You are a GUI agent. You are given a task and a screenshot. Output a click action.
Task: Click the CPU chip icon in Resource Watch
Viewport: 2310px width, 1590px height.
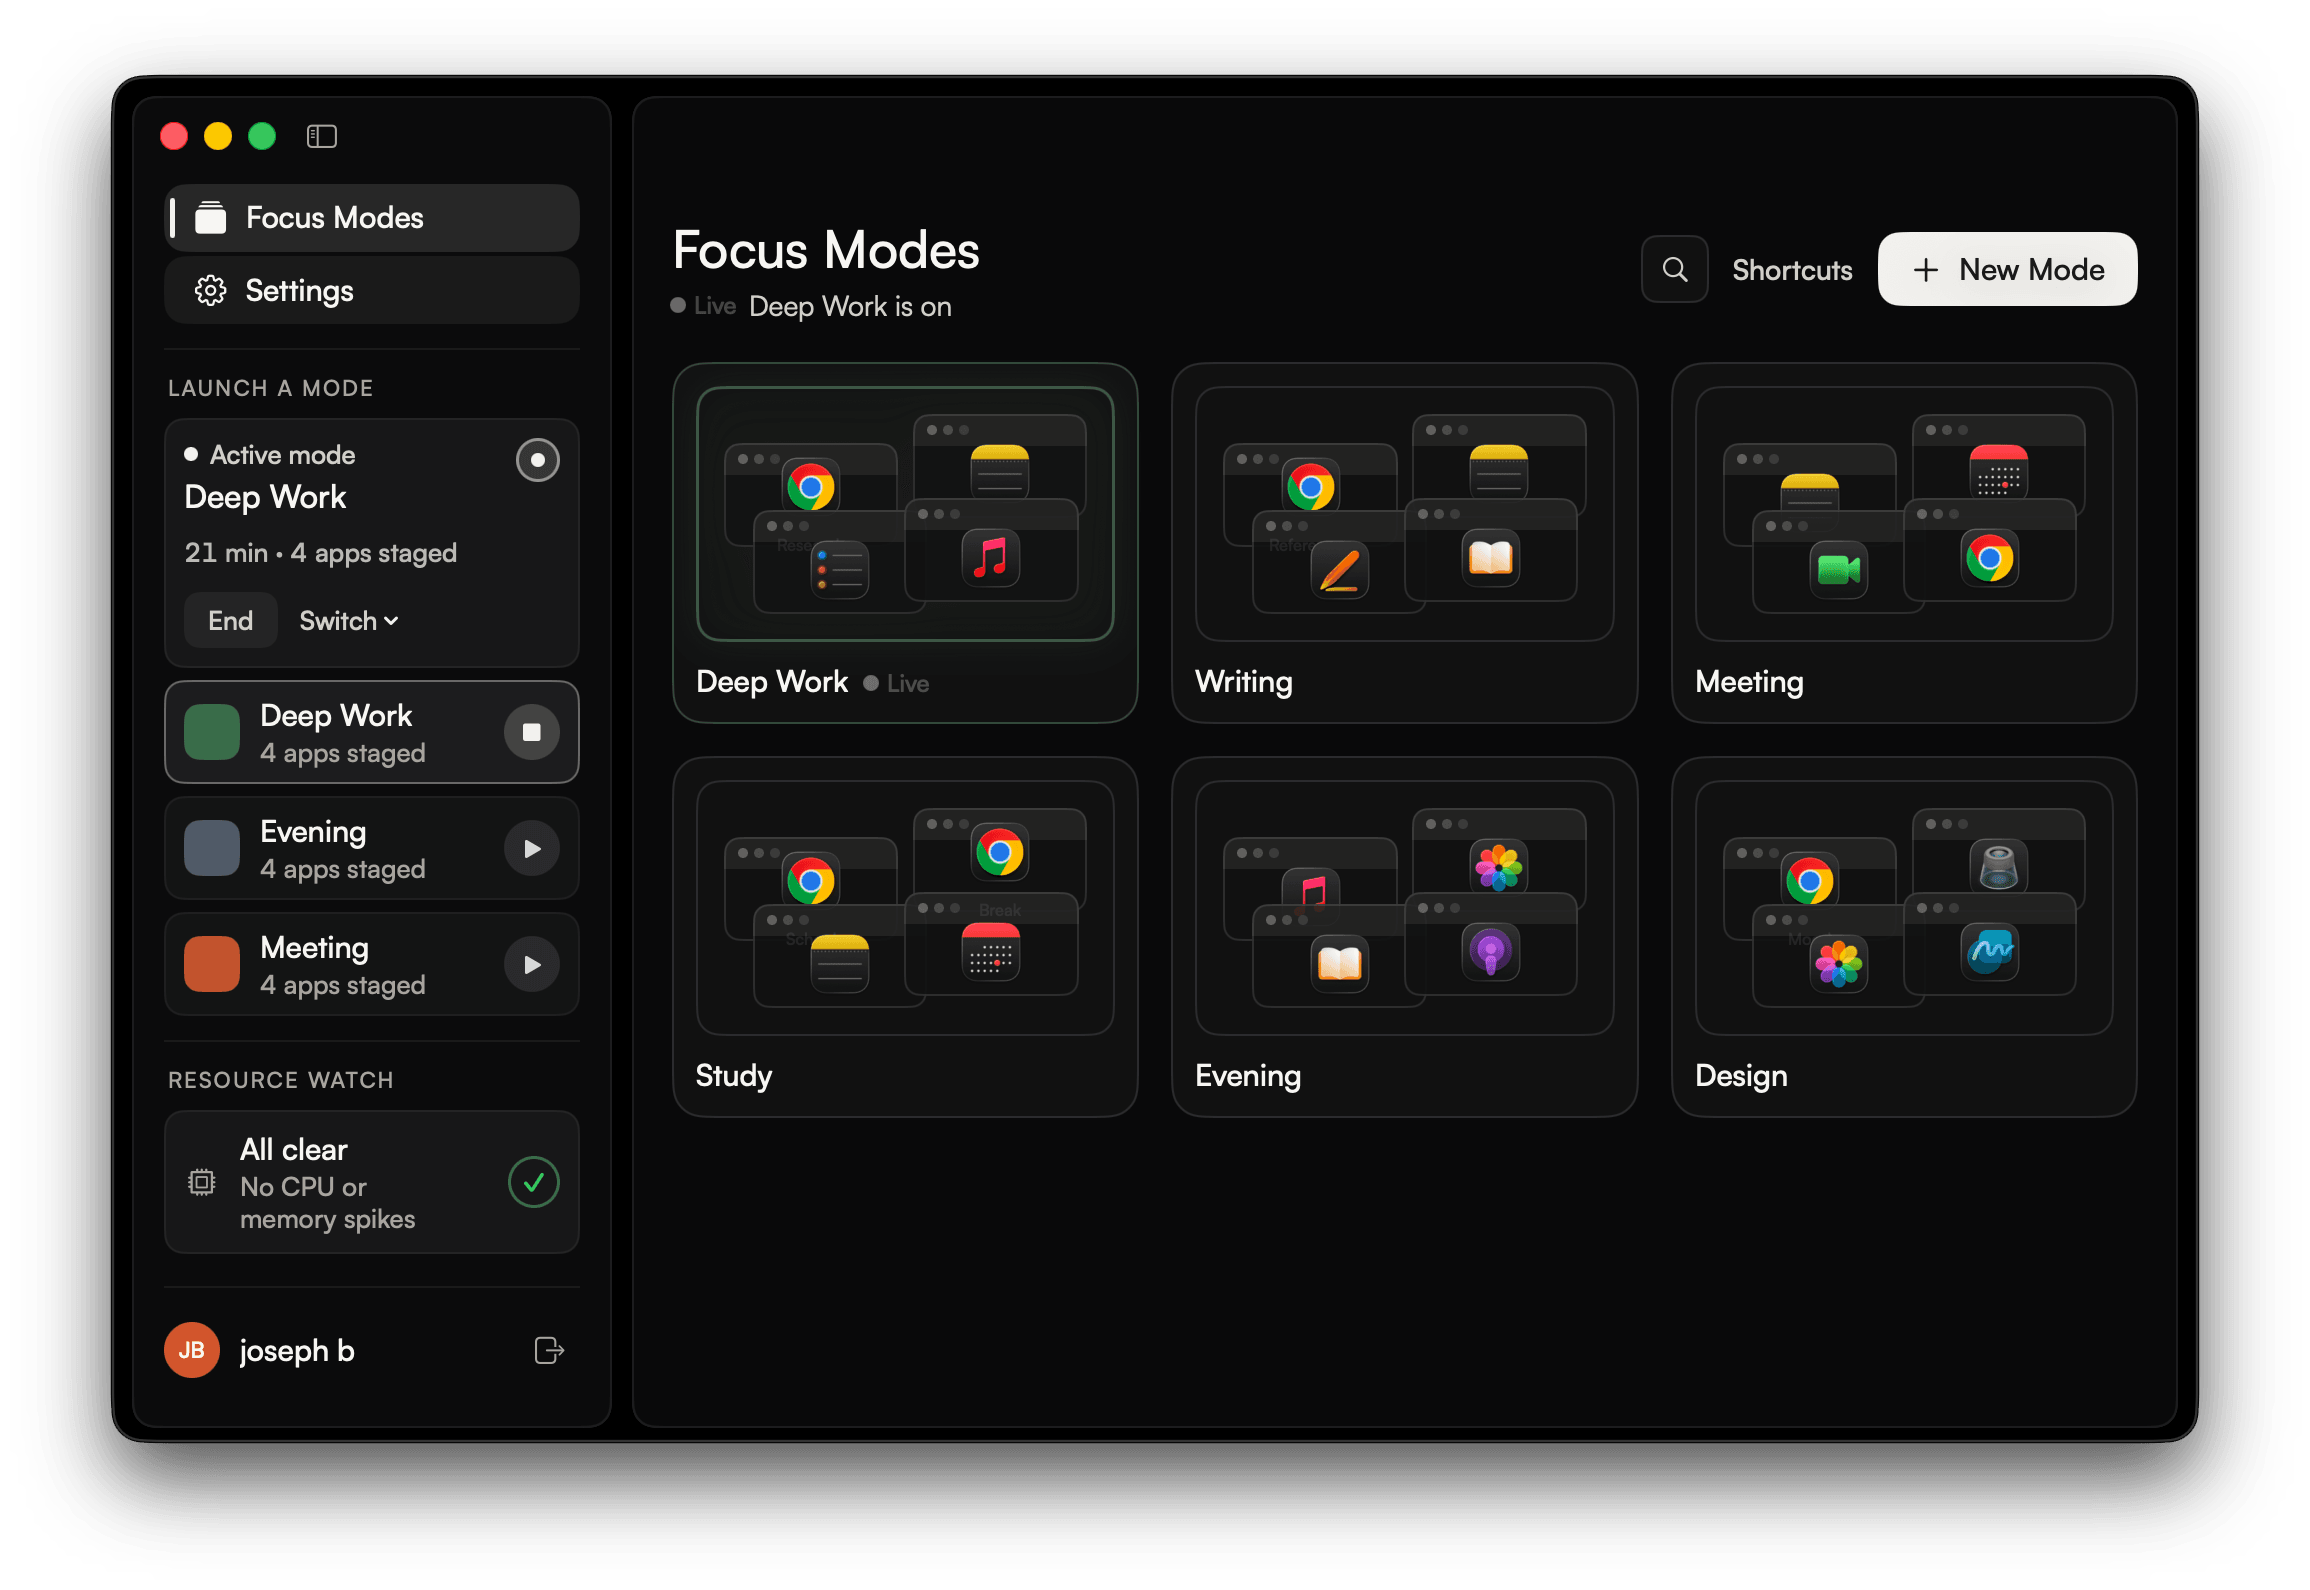[x=202, y=1182]
